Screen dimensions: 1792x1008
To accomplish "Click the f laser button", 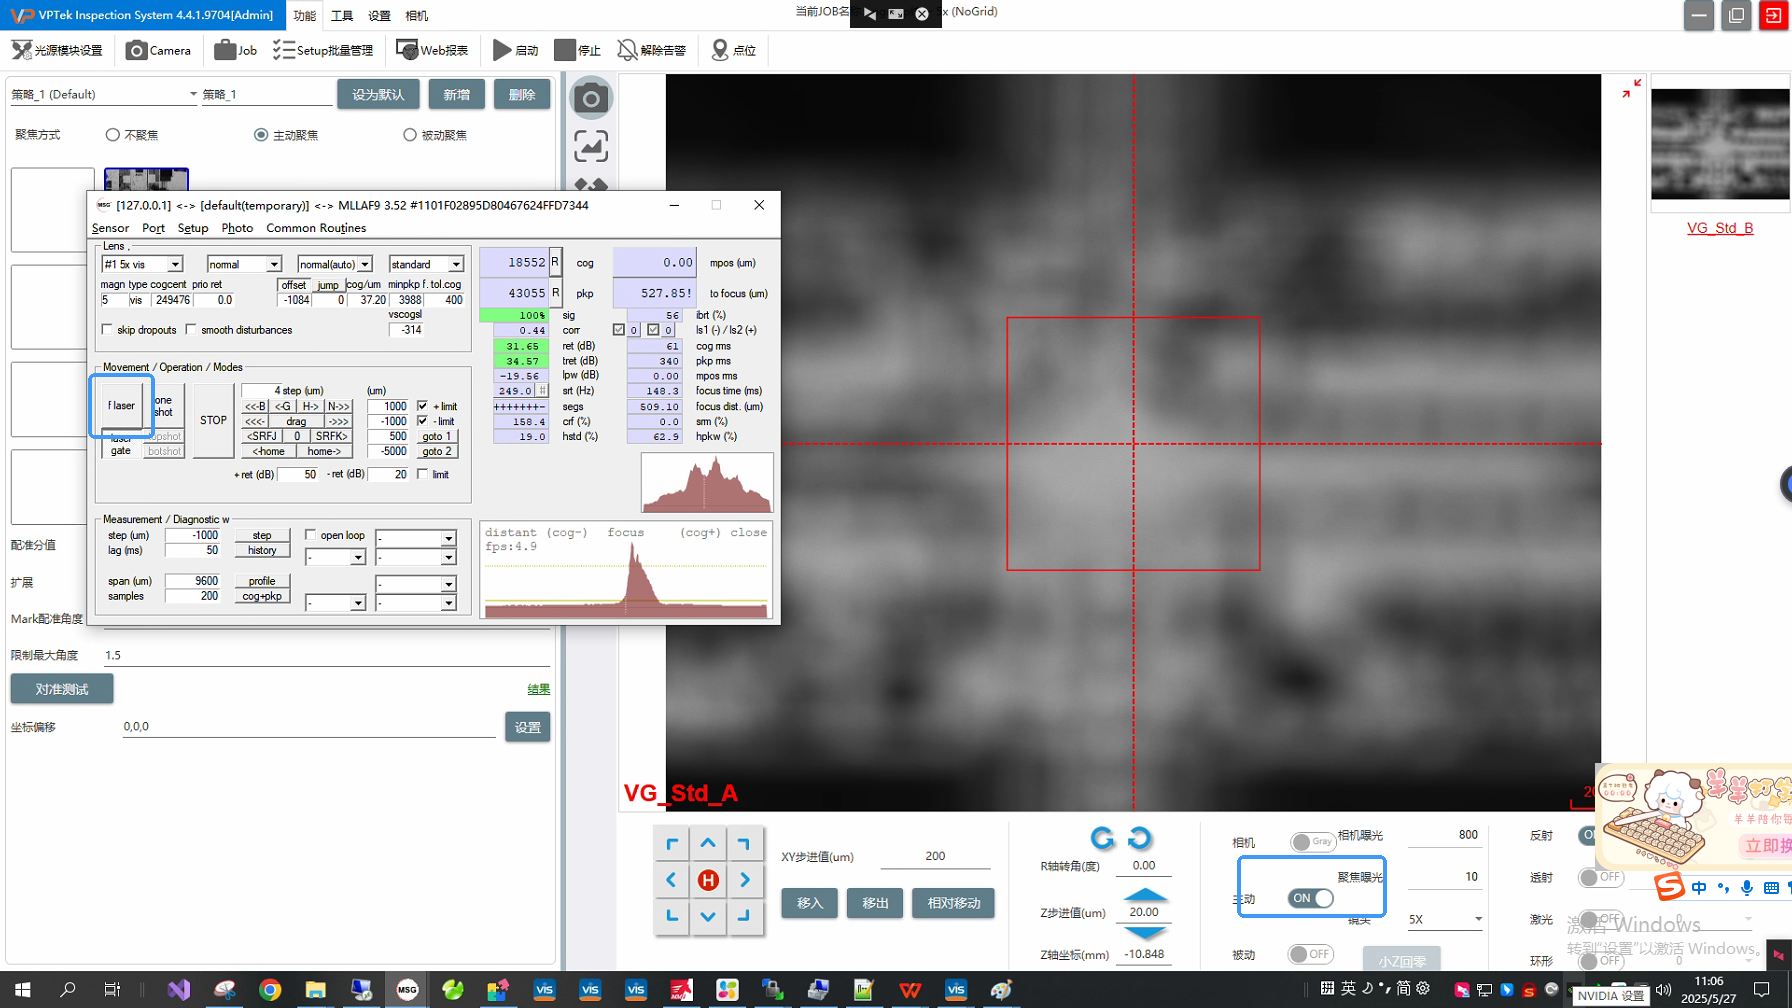I will (121, 405).
